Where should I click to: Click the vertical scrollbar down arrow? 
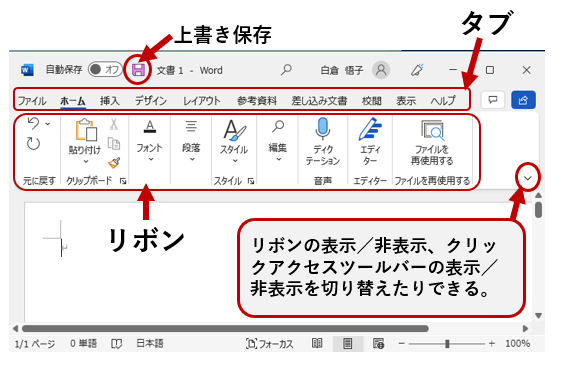click(538, 316)
